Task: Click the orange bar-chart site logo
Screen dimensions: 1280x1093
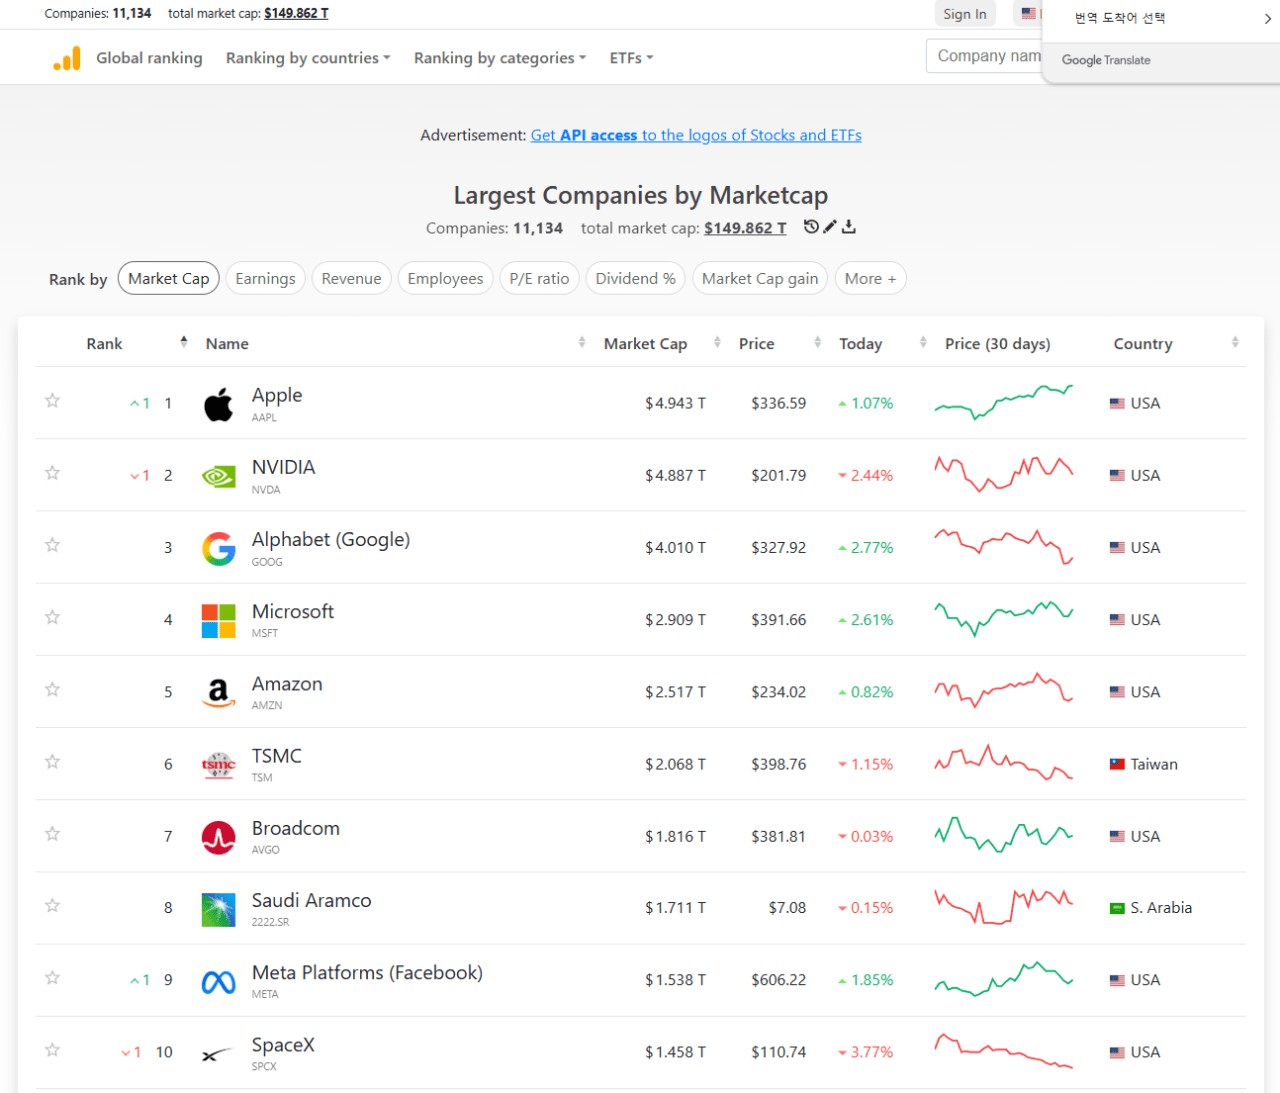Action: click(x=66, y=59)
